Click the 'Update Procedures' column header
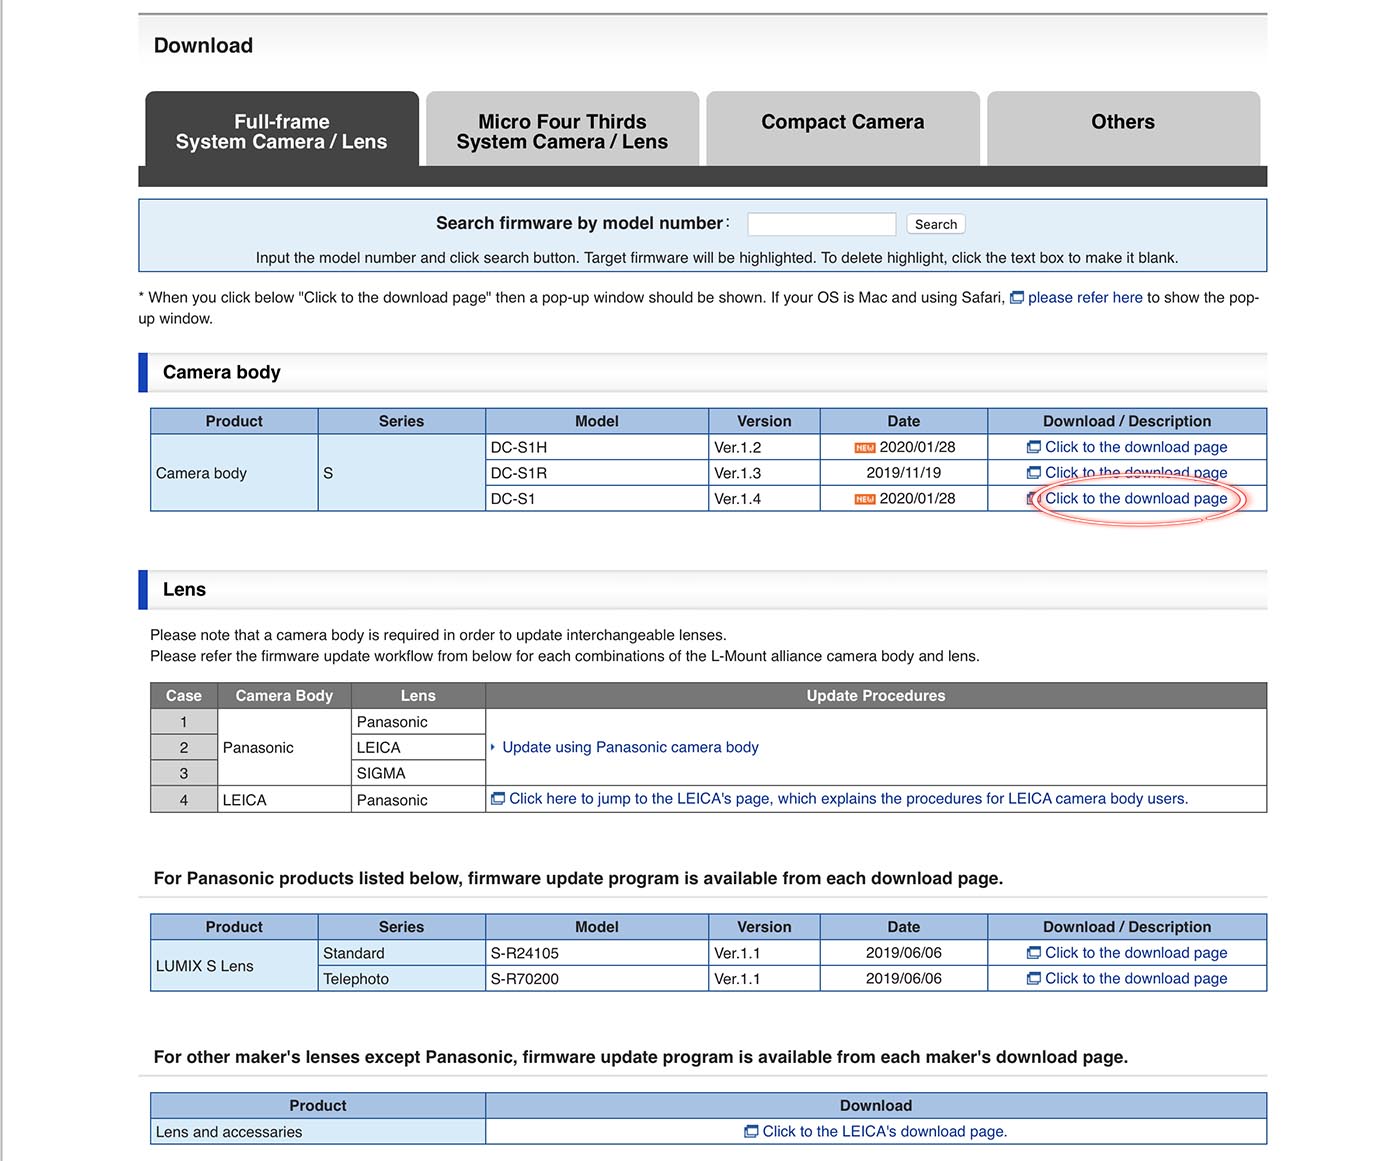The height and width of the screenshot is (1161, 1400). click(x=876, y=695)
